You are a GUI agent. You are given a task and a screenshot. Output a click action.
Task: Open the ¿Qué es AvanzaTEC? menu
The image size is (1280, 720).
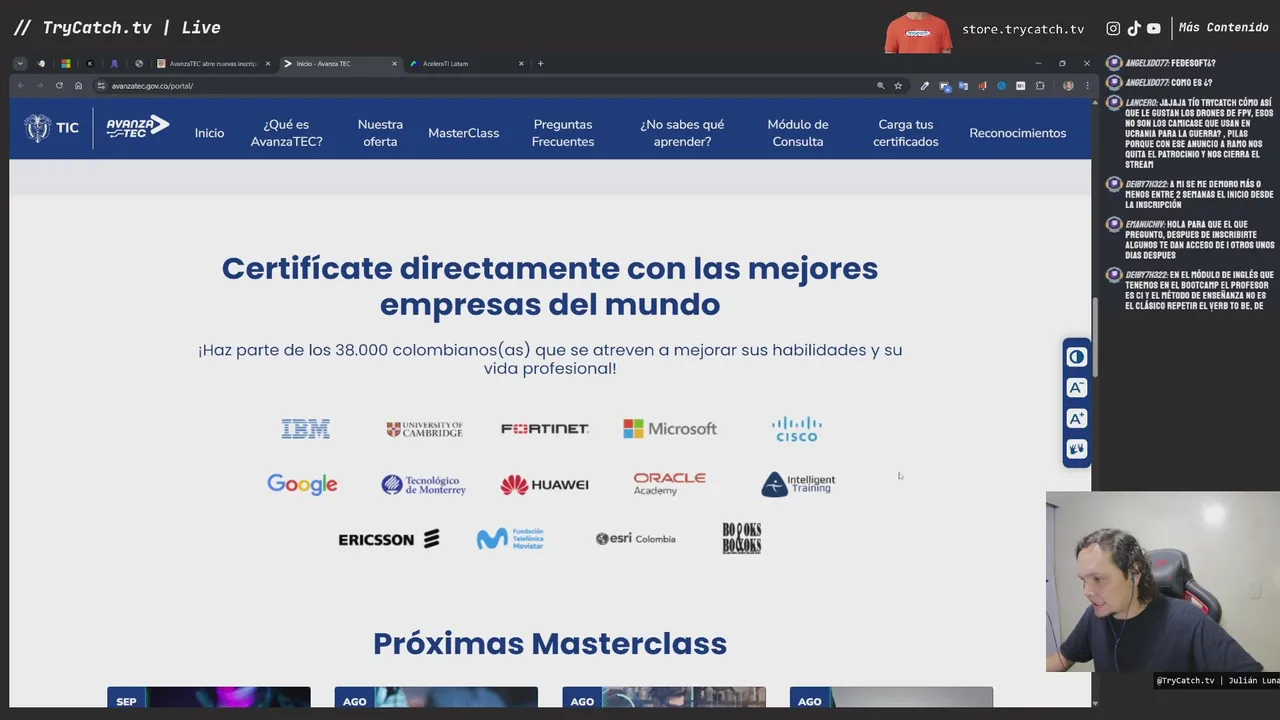(x=286, y=133)
